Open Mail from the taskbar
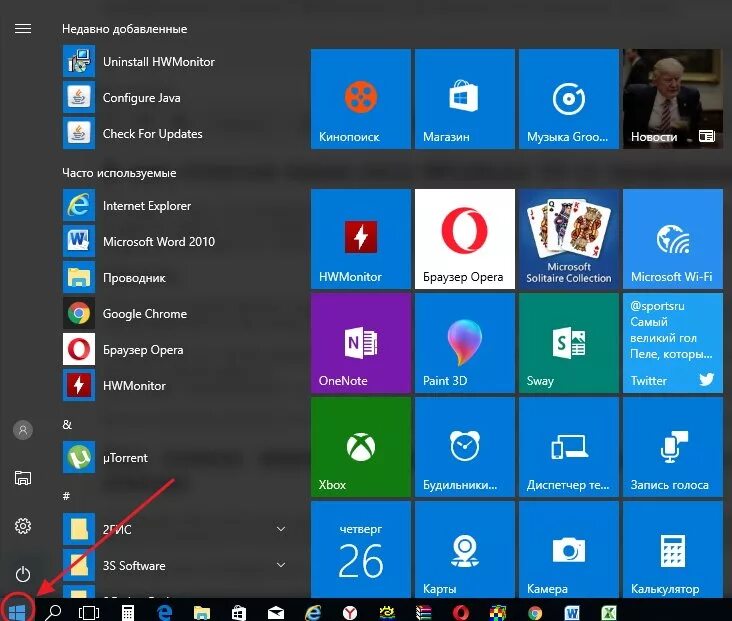The width and height of the screenshot is (732, 621). click(276, 612)
